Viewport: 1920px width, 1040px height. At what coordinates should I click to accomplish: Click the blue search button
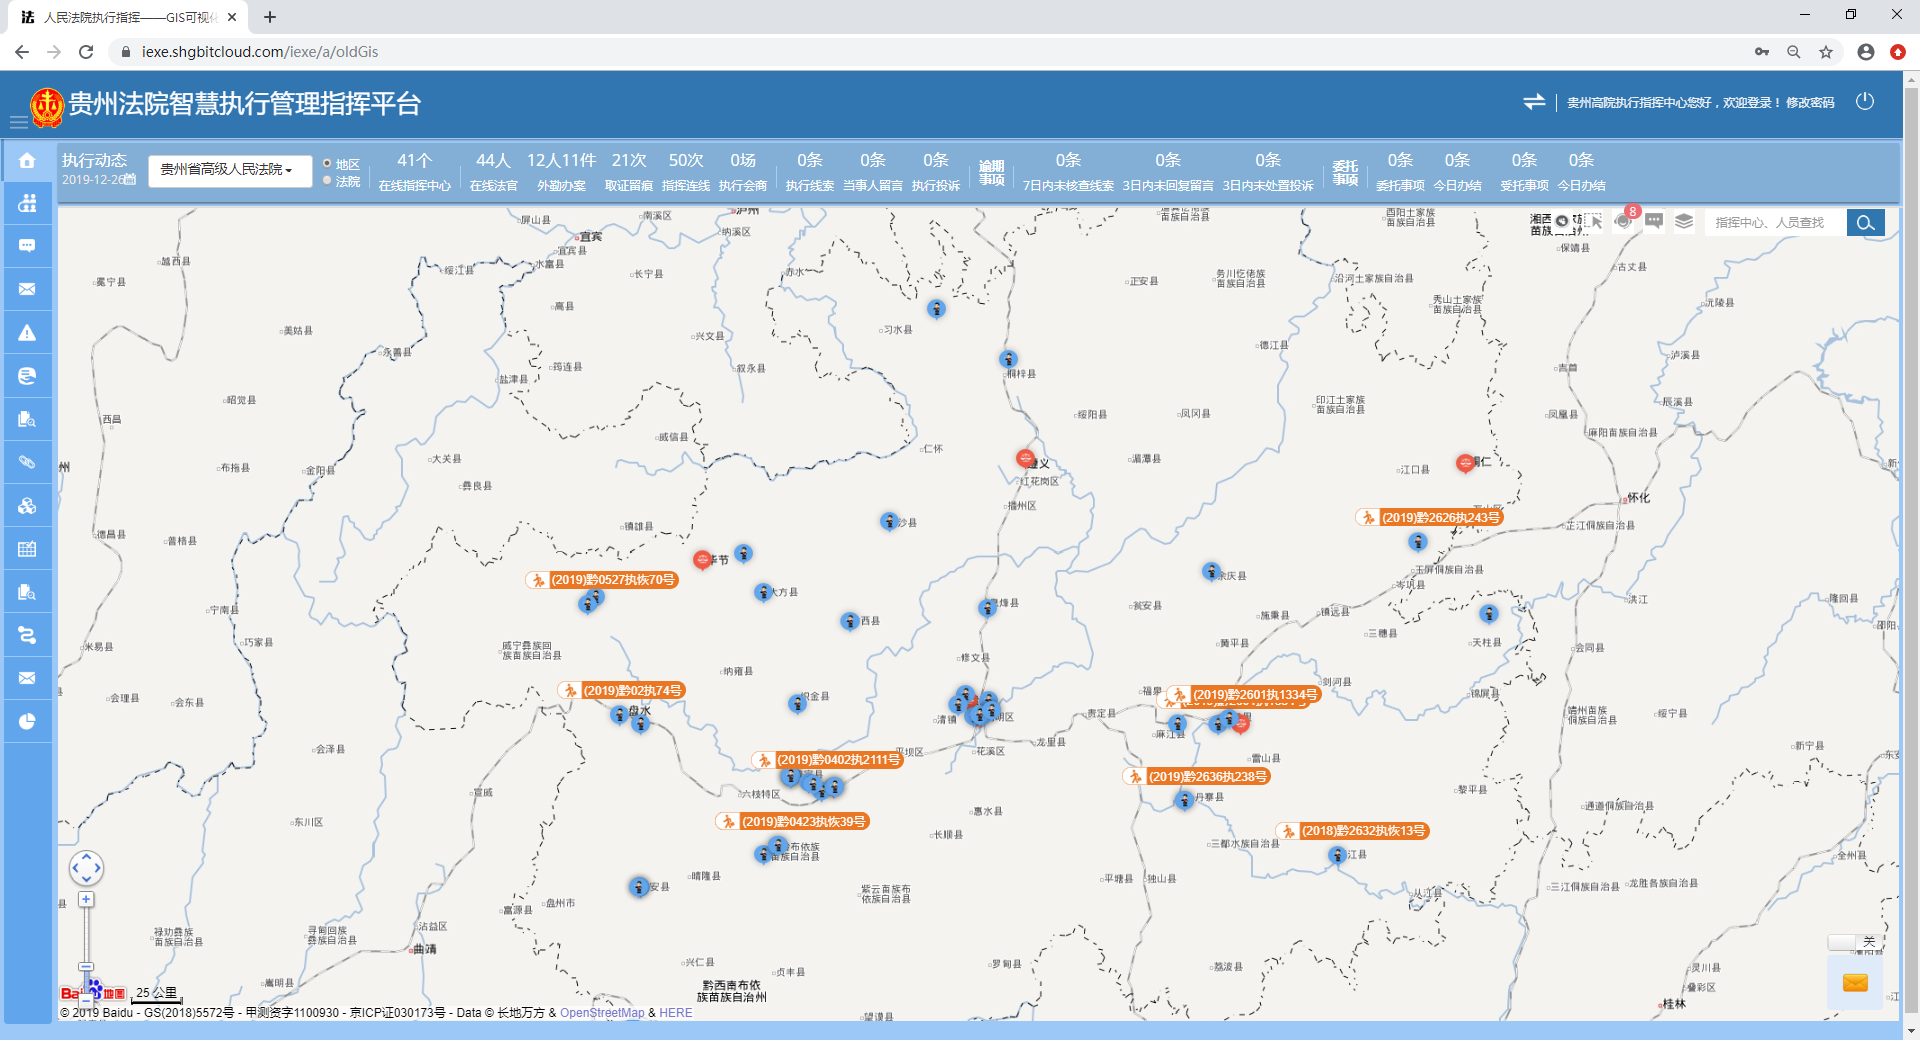pos(1865,222)
